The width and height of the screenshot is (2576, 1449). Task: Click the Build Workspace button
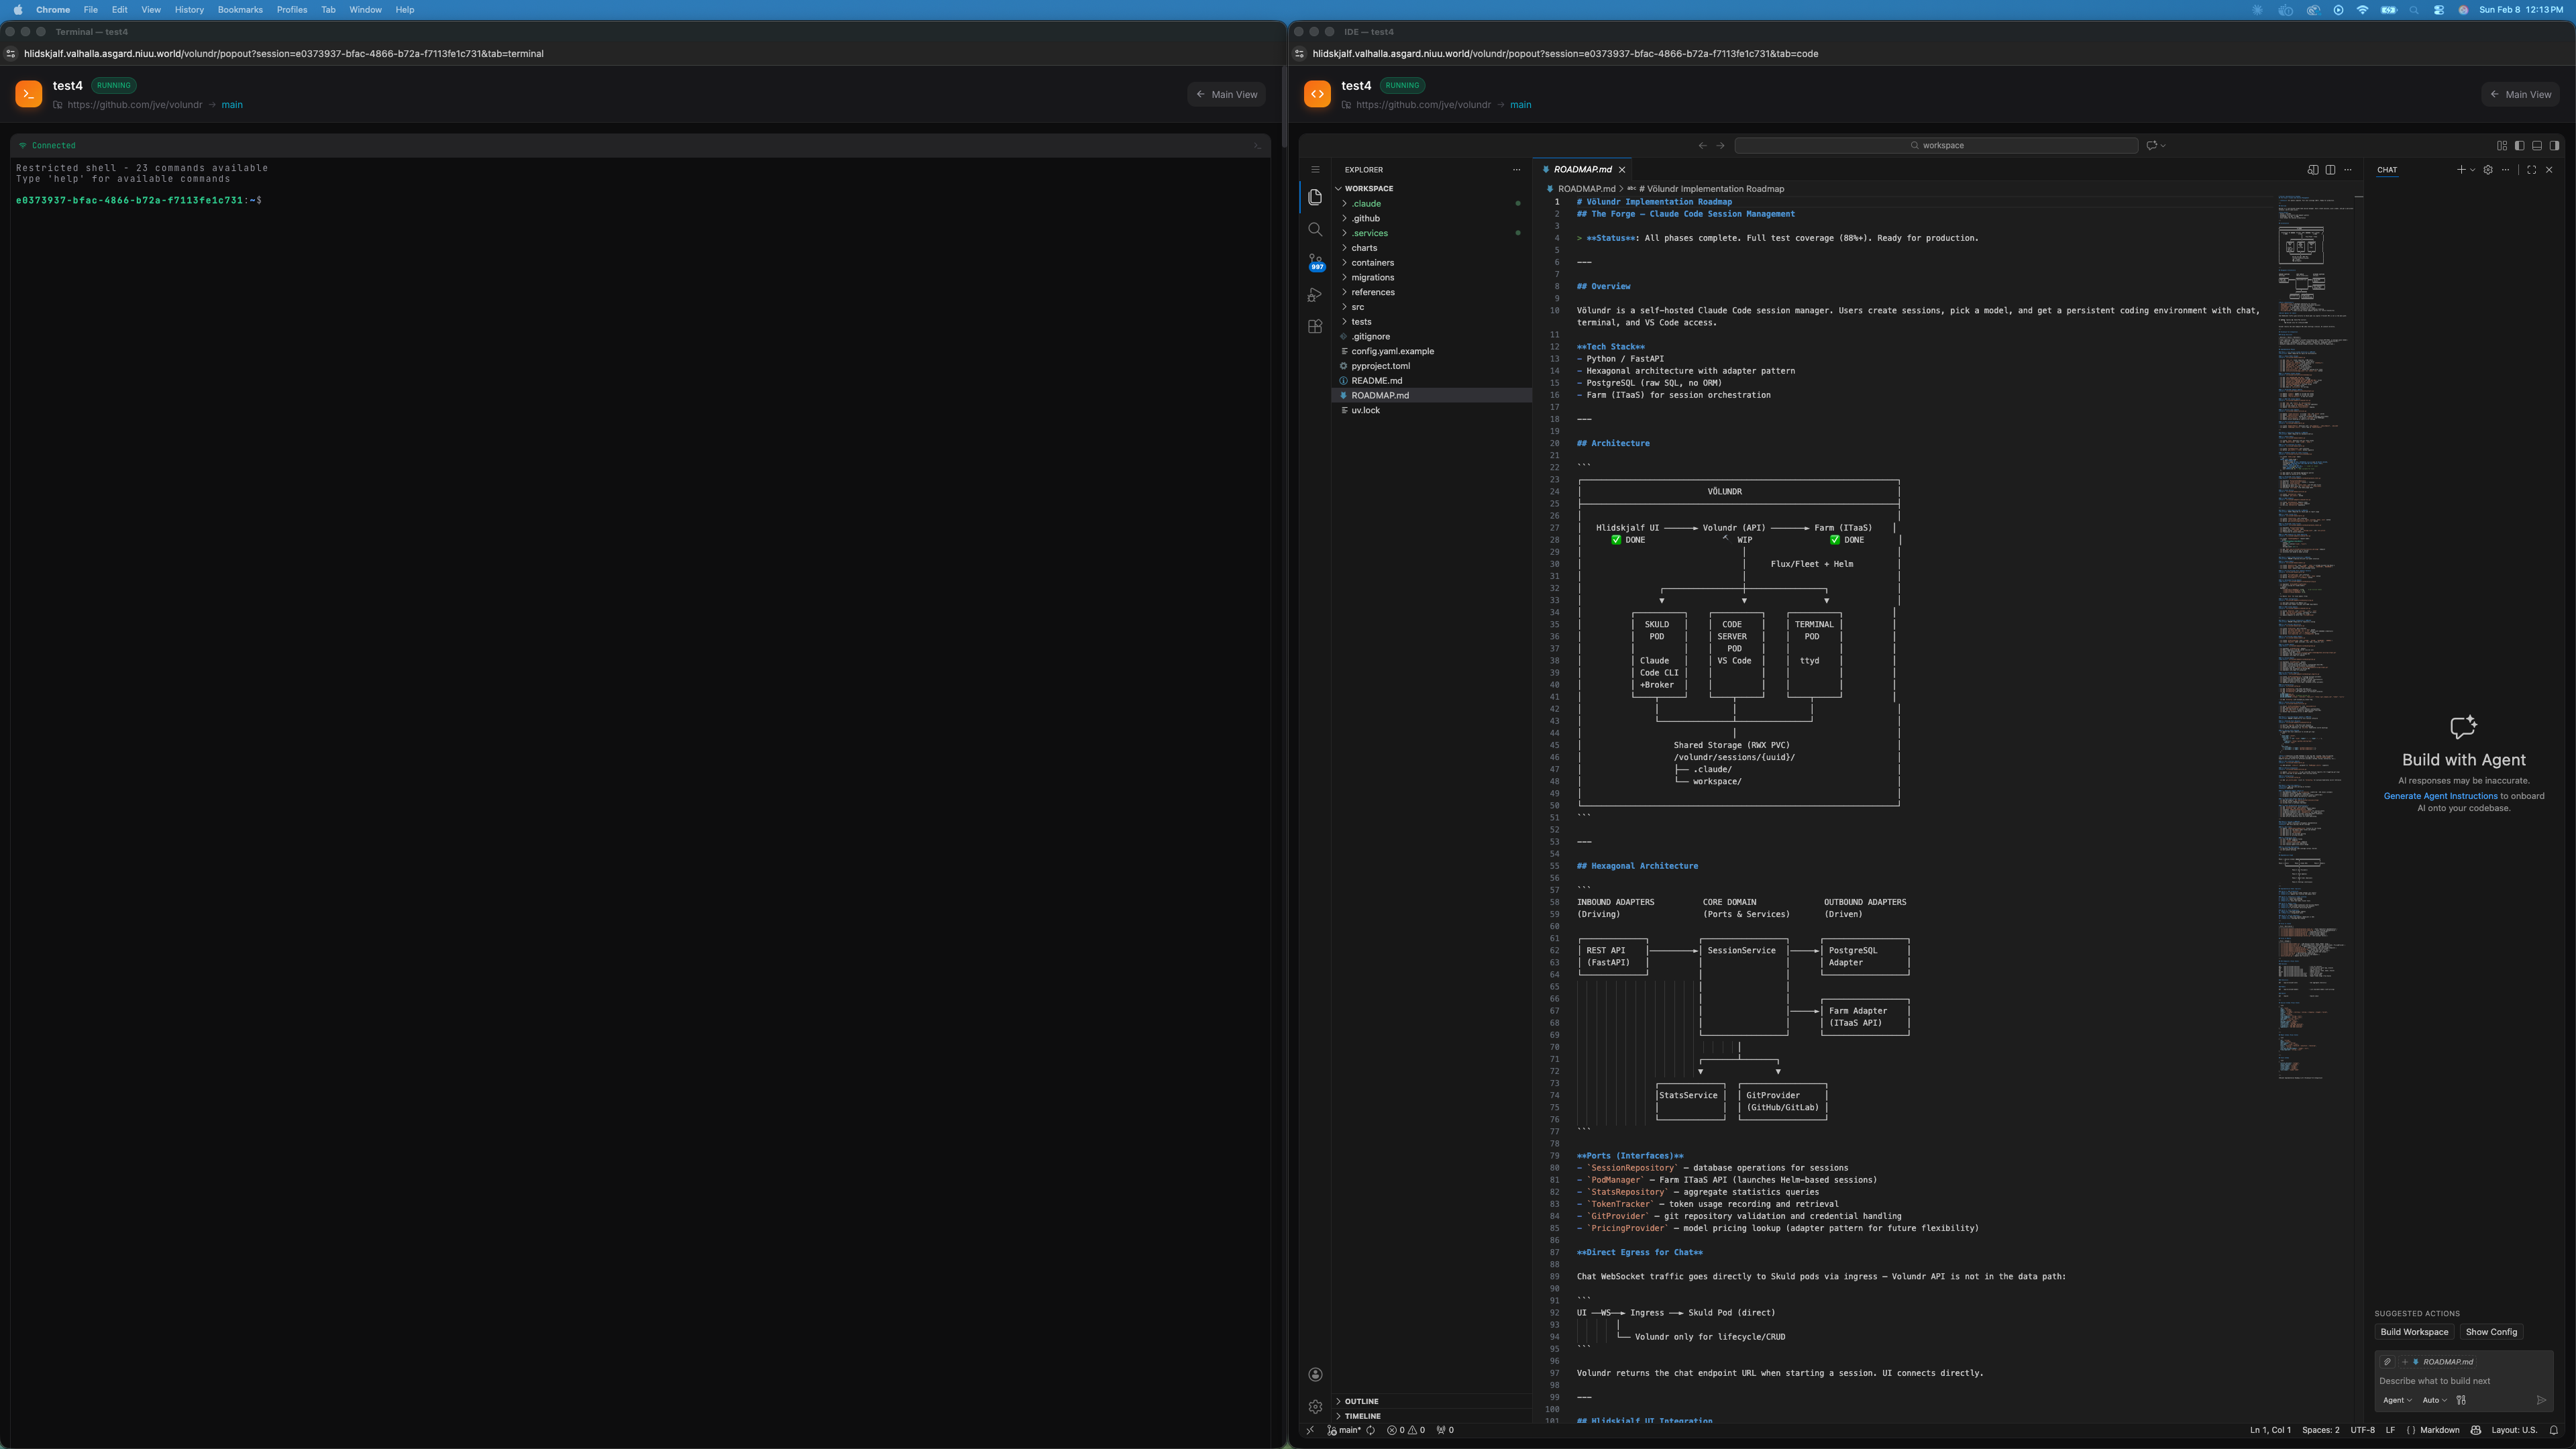coord(2414,1332)
